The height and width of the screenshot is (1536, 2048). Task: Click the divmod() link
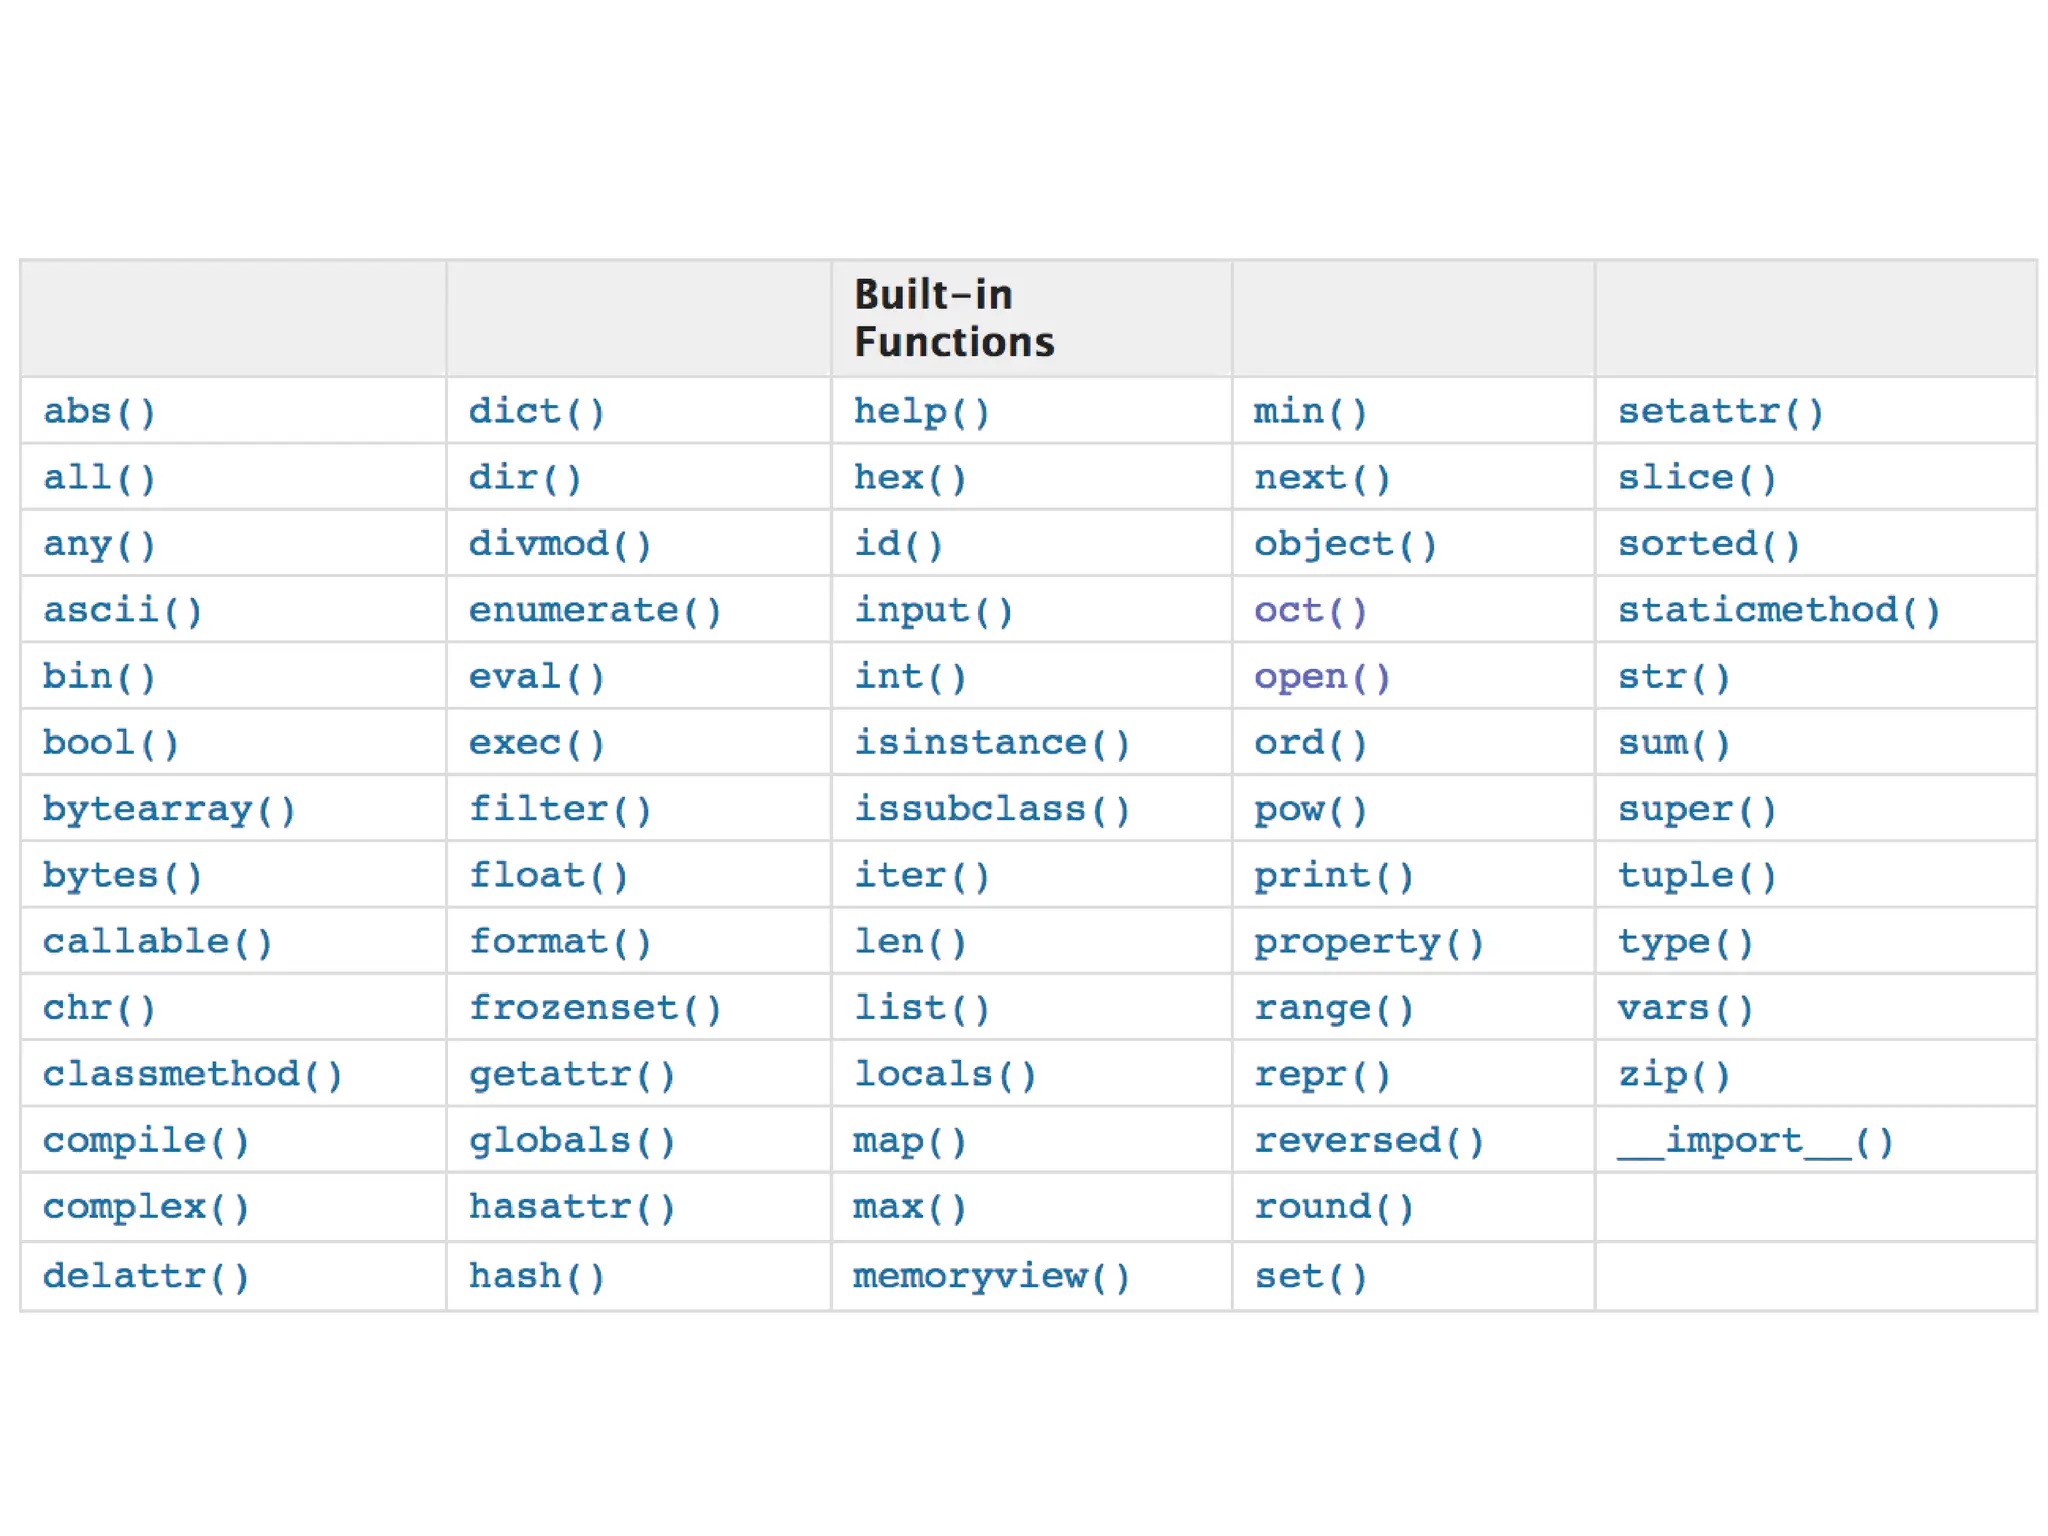click(x=560, y=545)
